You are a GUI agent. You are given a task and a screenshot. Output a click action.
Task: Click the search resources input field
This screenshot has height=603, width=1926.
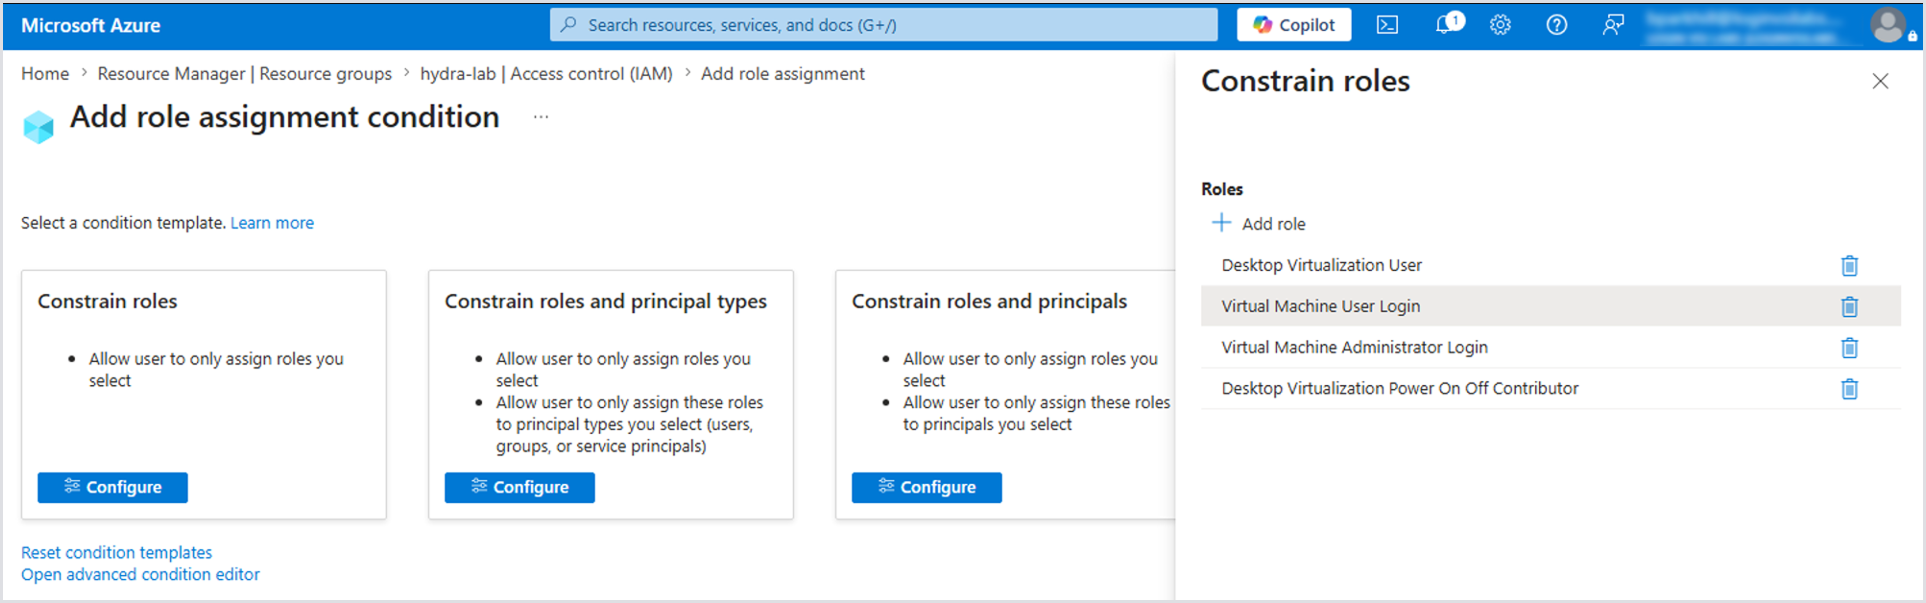point(883,25)
